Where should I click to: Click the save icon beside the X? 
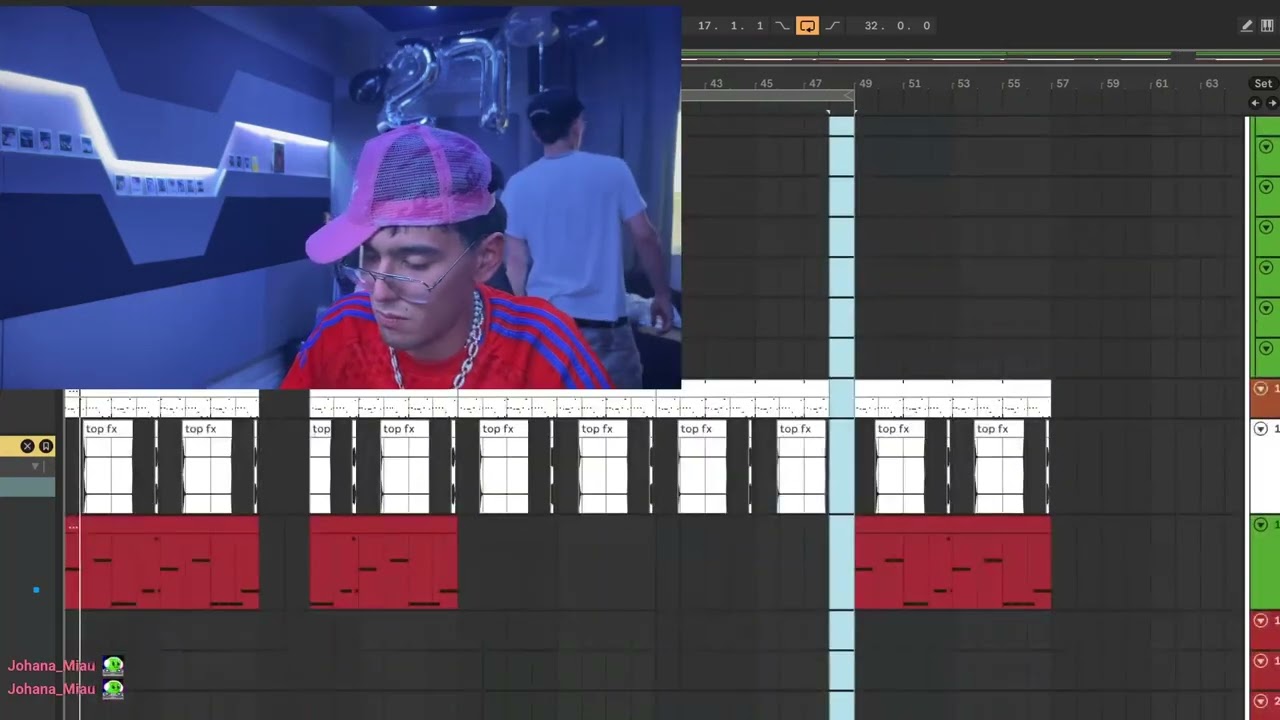click(45, 446)
